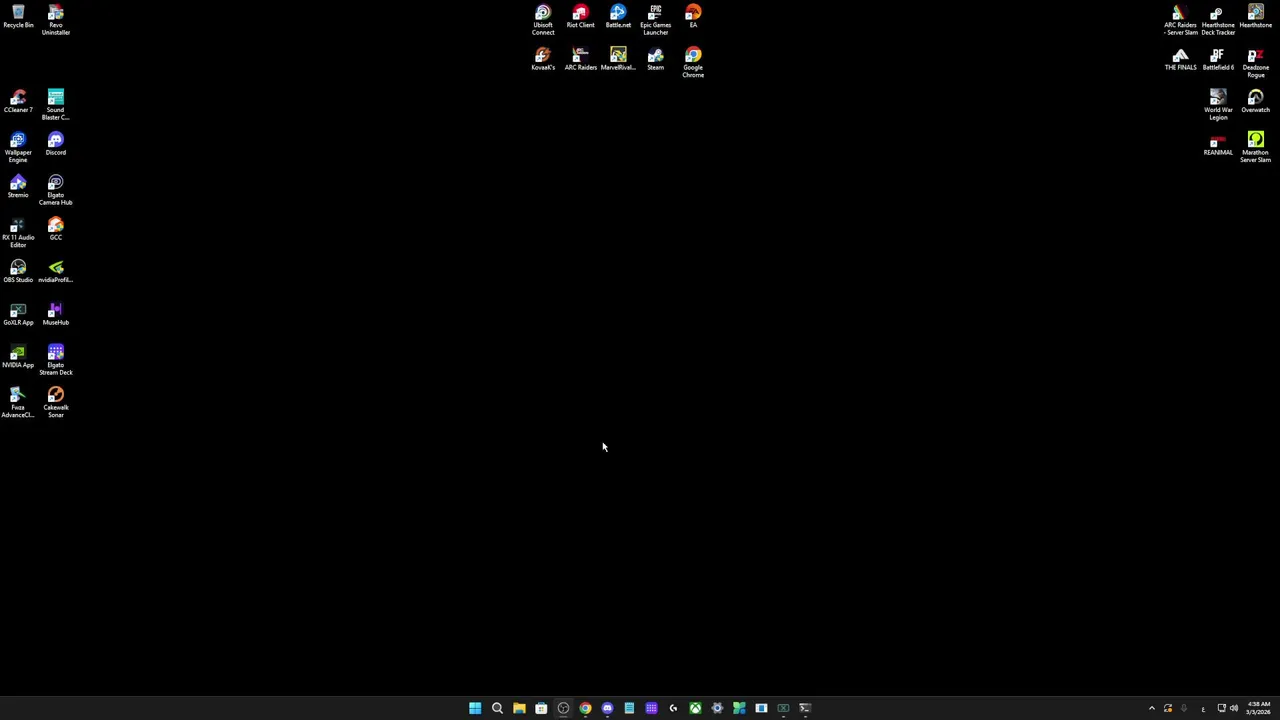The width and height of the screenshot is (1280, 720).
Task: Select the Steam desktop shortcut
Action: (x=656, y=59)
